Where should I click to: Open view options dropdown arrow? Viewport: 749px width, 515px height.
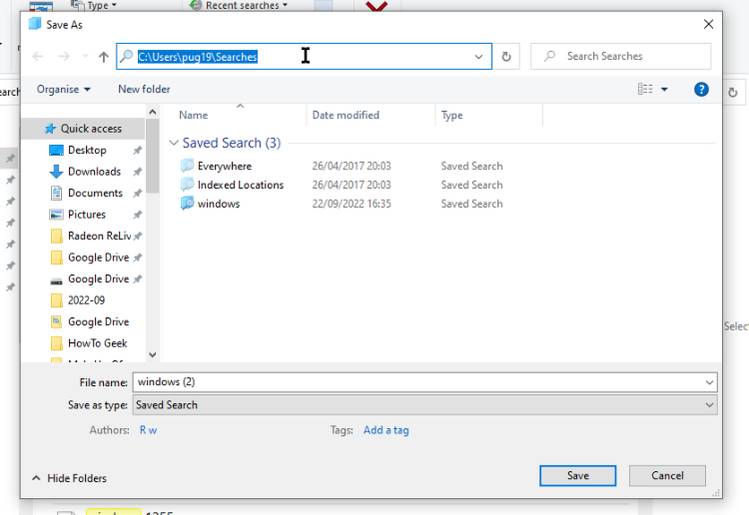click(664, 89)
